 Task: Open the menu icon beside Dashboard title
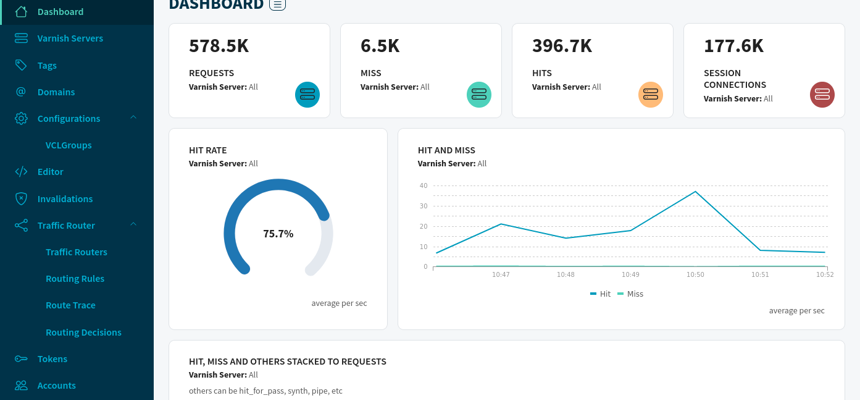[x=277, y=5]
